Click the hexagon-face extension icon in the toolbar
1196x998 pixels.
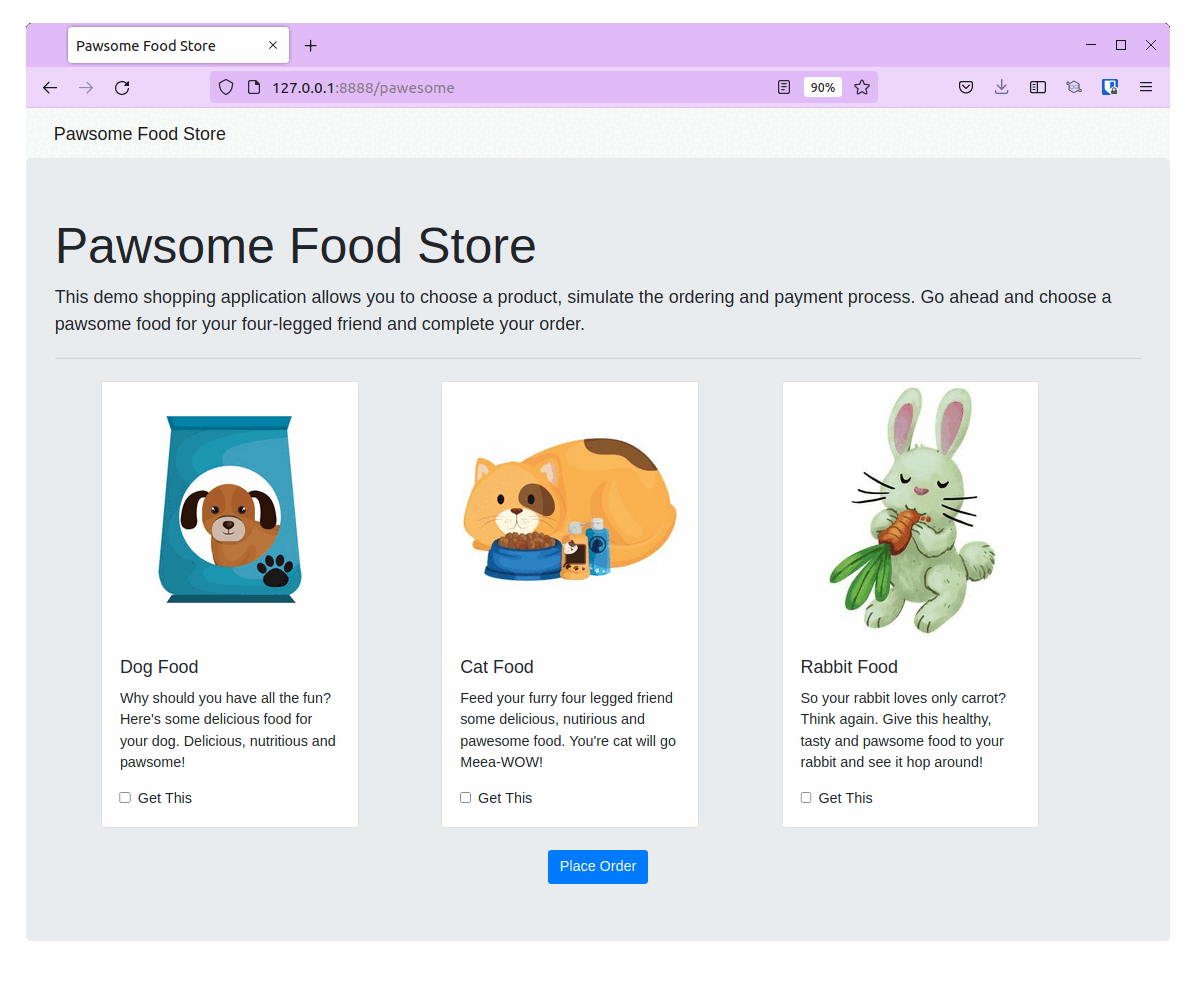1074,87
